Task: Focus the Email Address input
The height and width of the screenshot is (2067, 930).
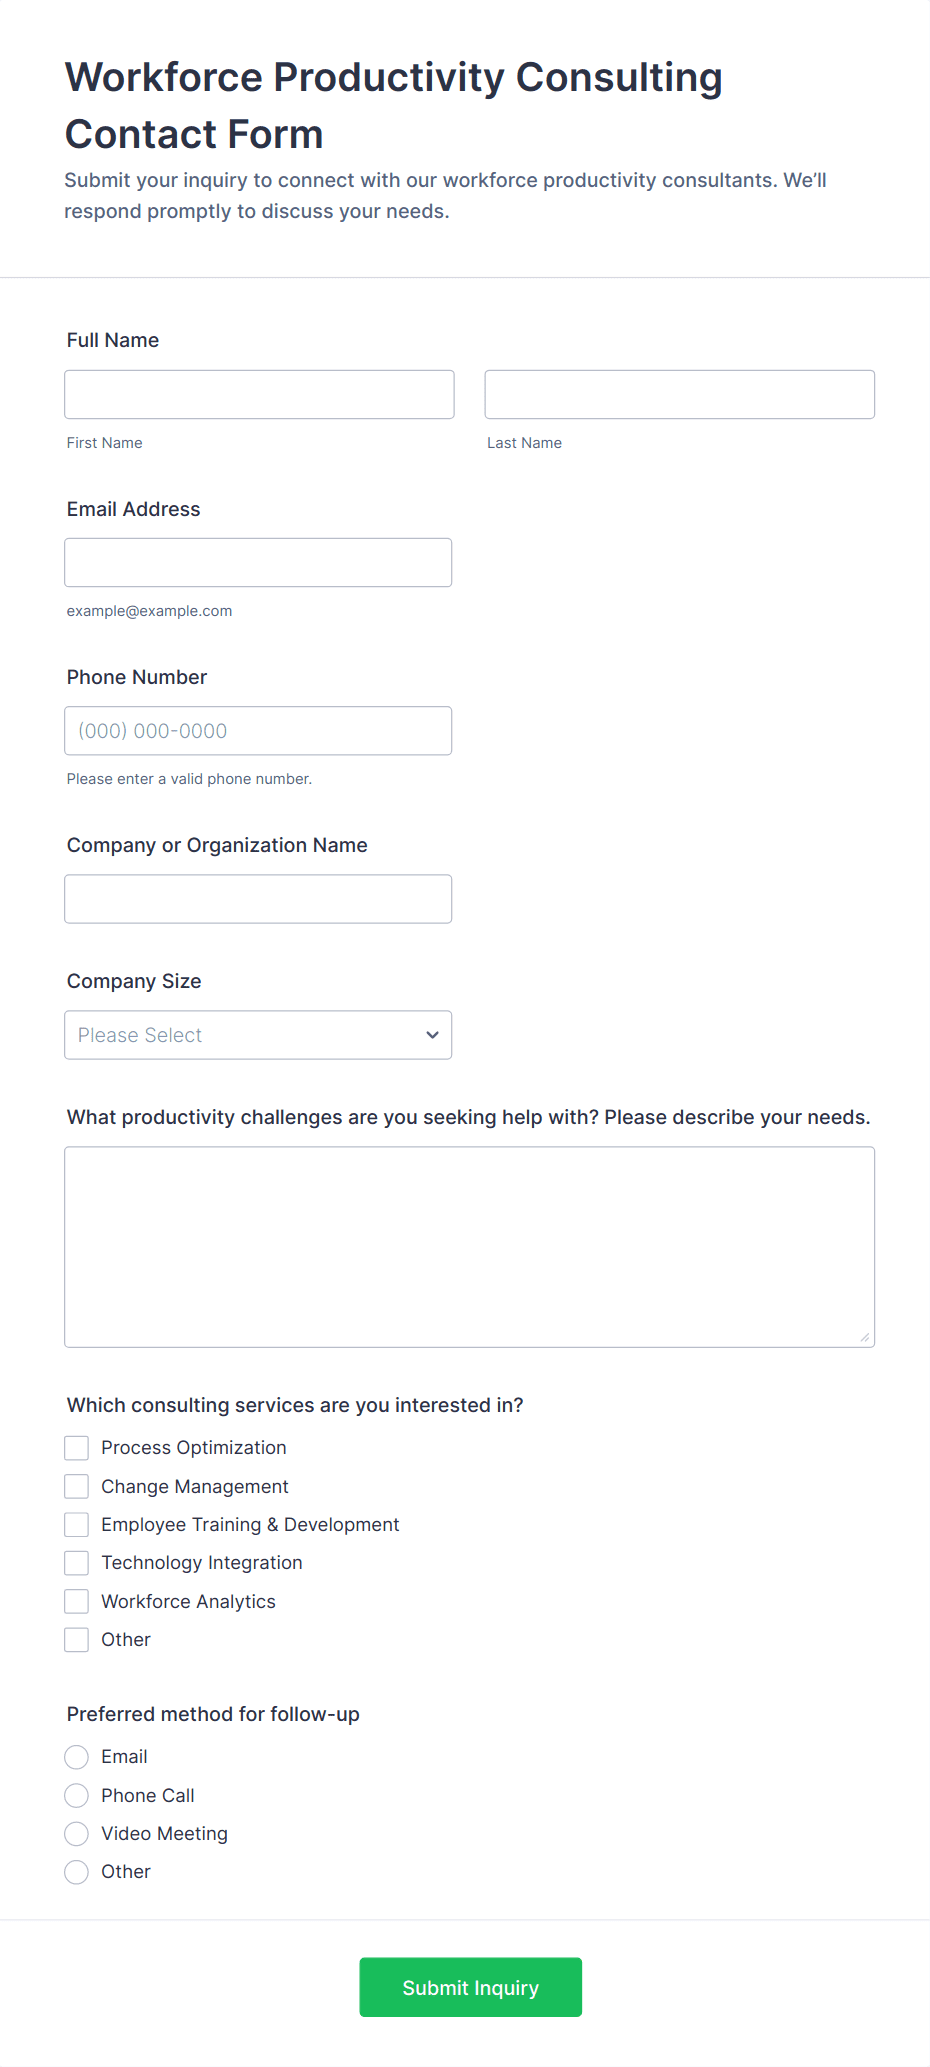Action: click(258, 562)
